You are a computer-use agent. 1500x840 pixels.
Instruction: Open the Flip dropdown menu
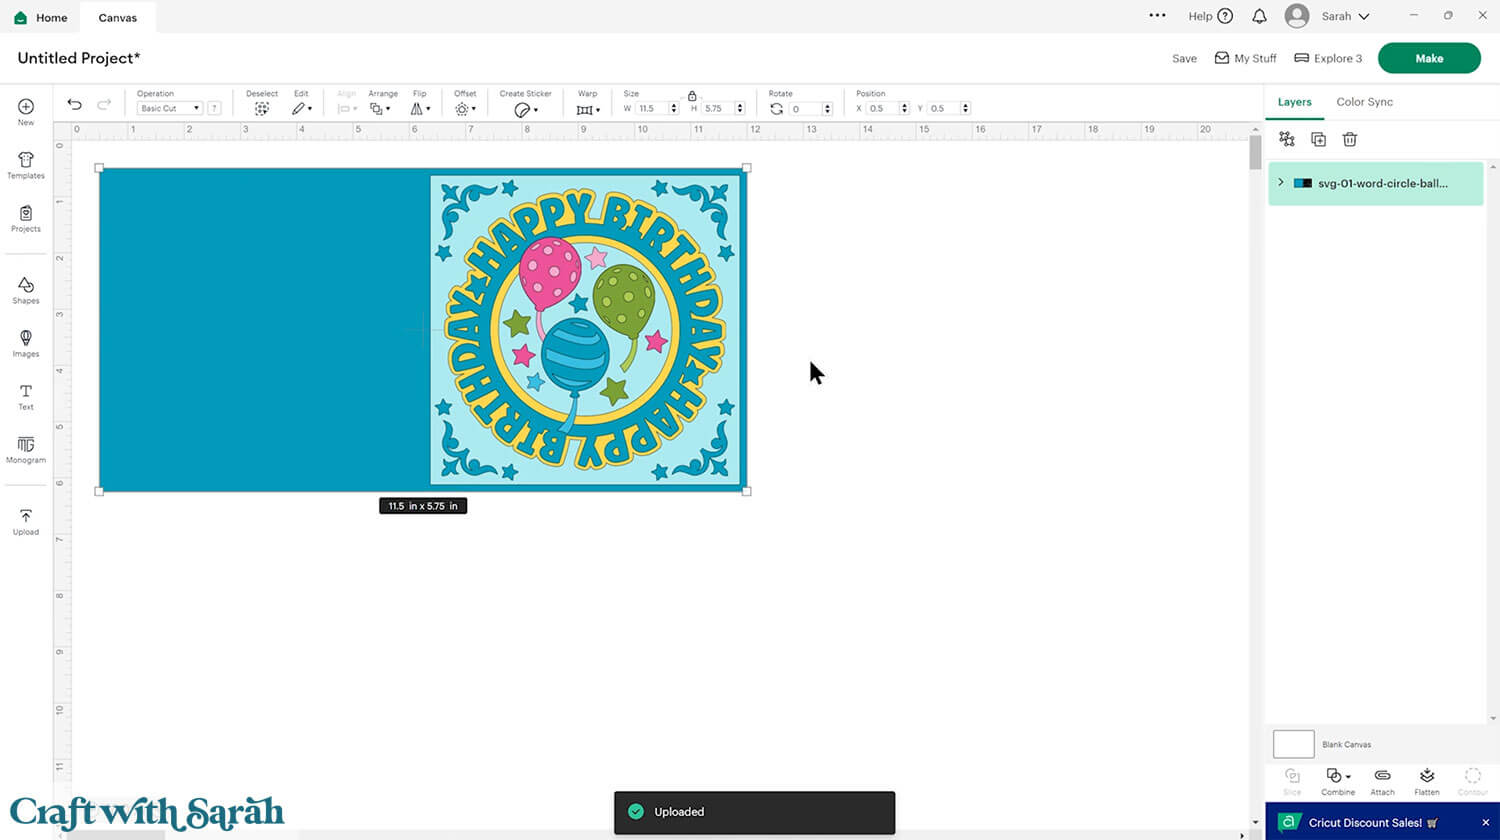pyautogui.click(x=420, y=108)
